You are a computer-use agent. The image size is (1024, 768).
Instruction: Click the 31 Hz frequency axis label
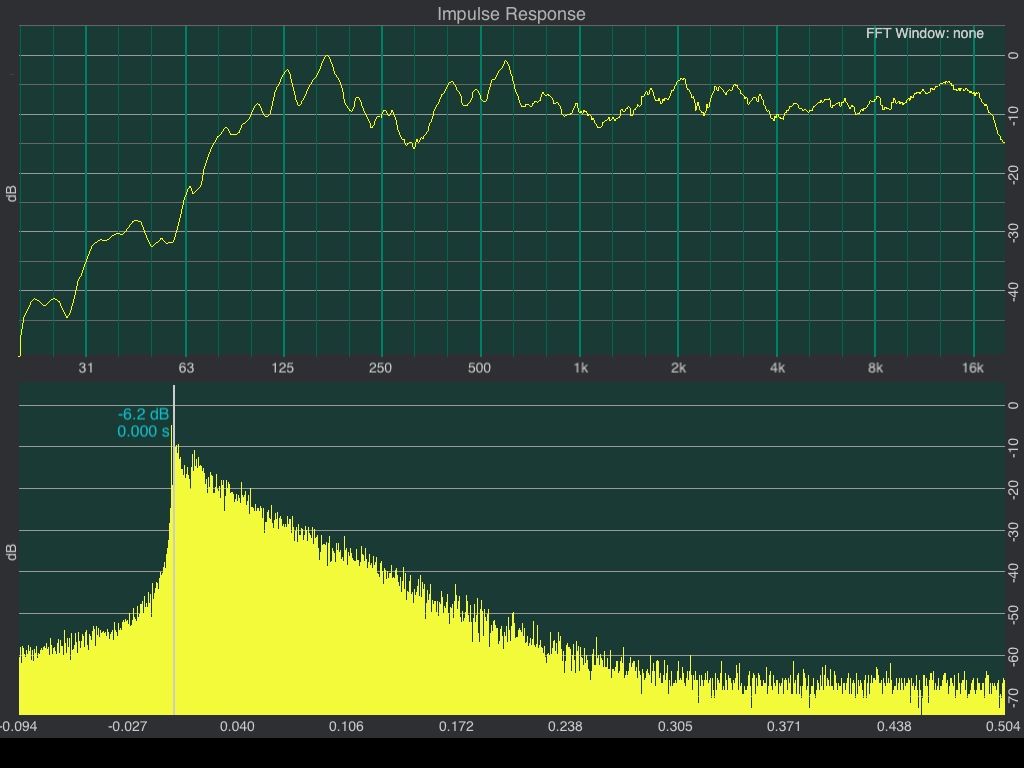point(86,368)
